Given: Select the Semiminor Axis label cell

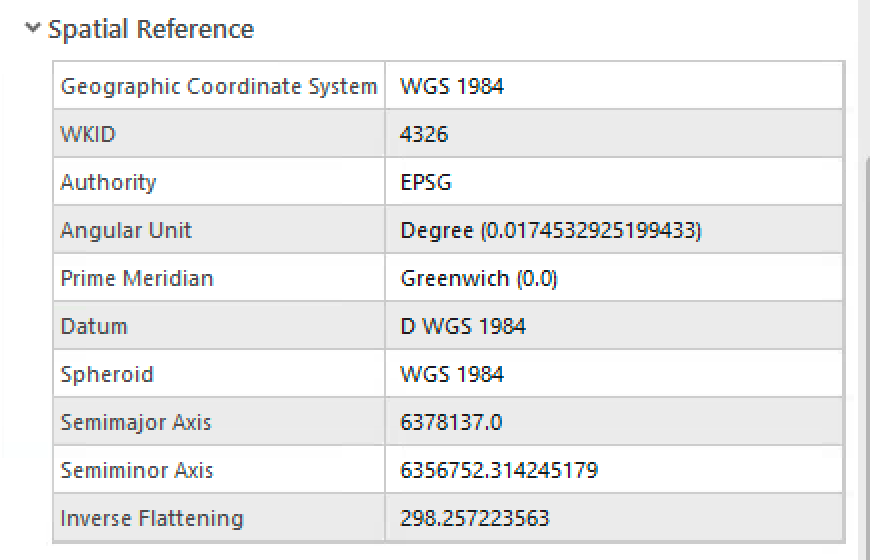Looking at the screenshot, I should [137, 470].
